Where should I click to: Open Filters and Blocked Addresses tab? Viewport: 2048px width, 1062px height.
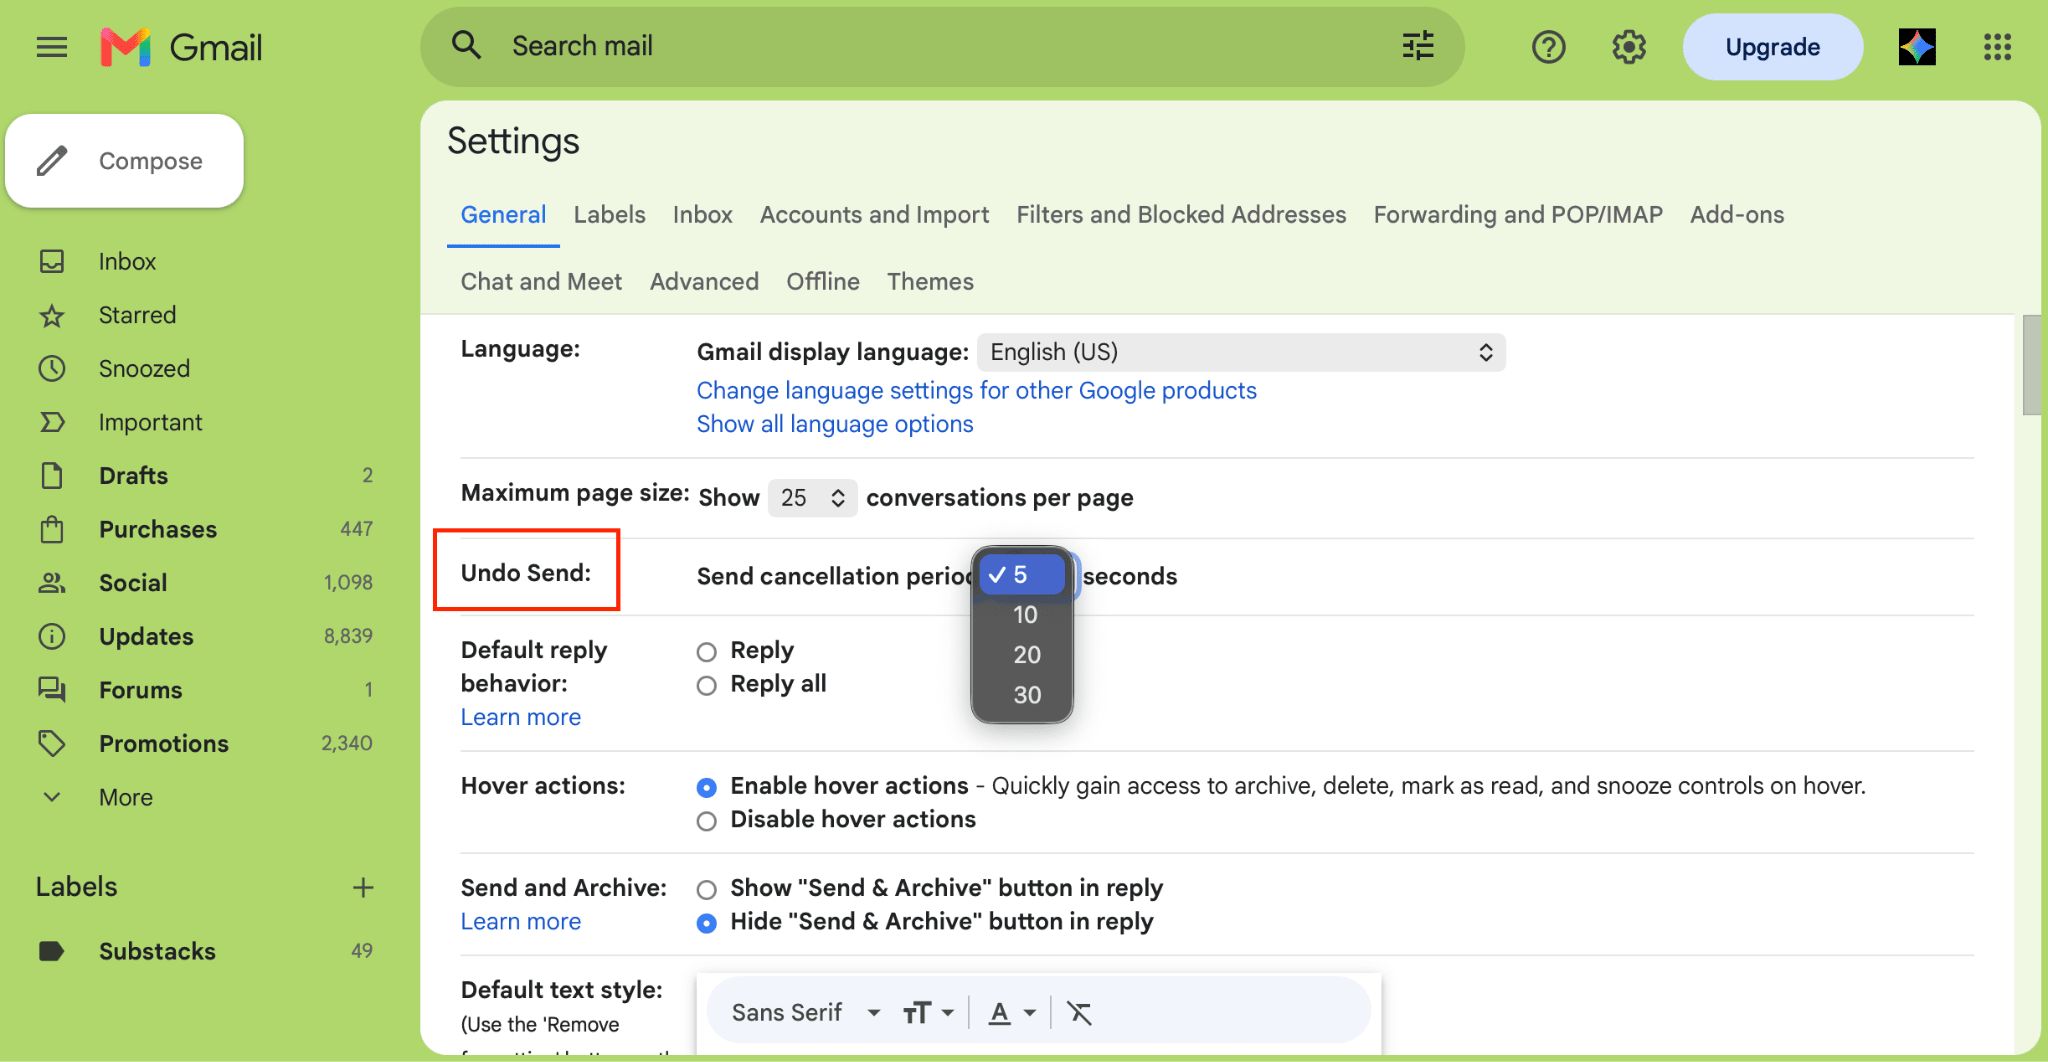pos(1181,215)
